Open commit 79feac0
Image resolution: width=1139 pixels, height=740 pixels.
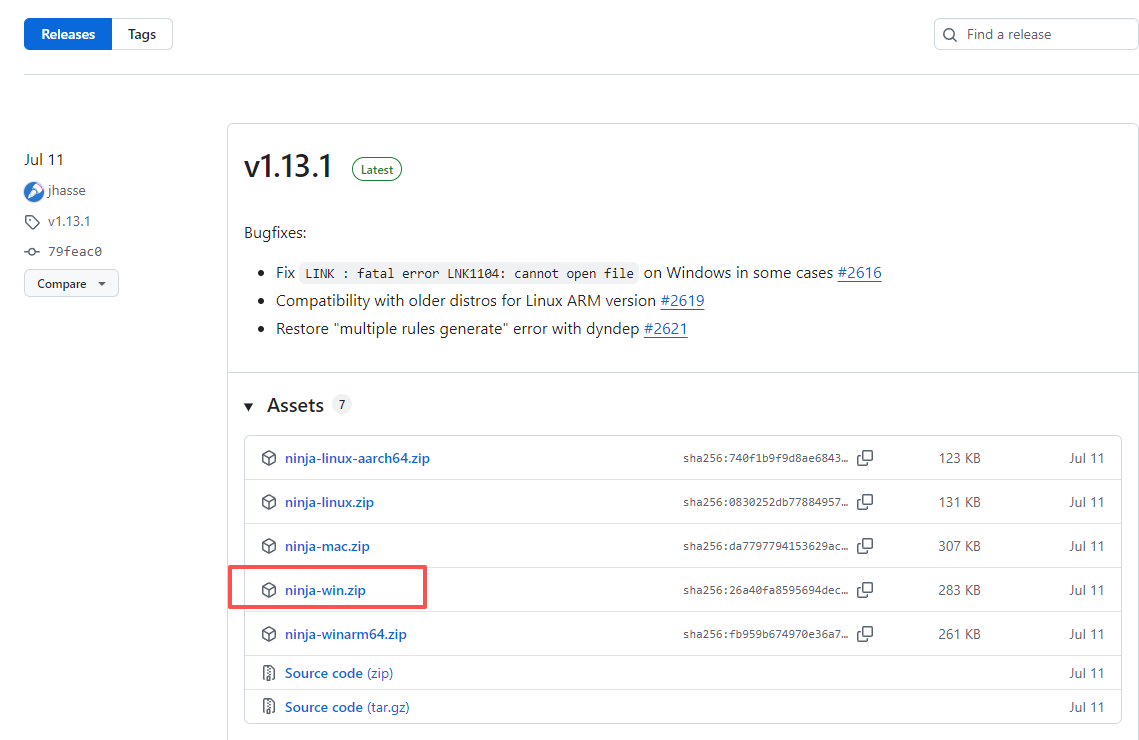[75, 251]
